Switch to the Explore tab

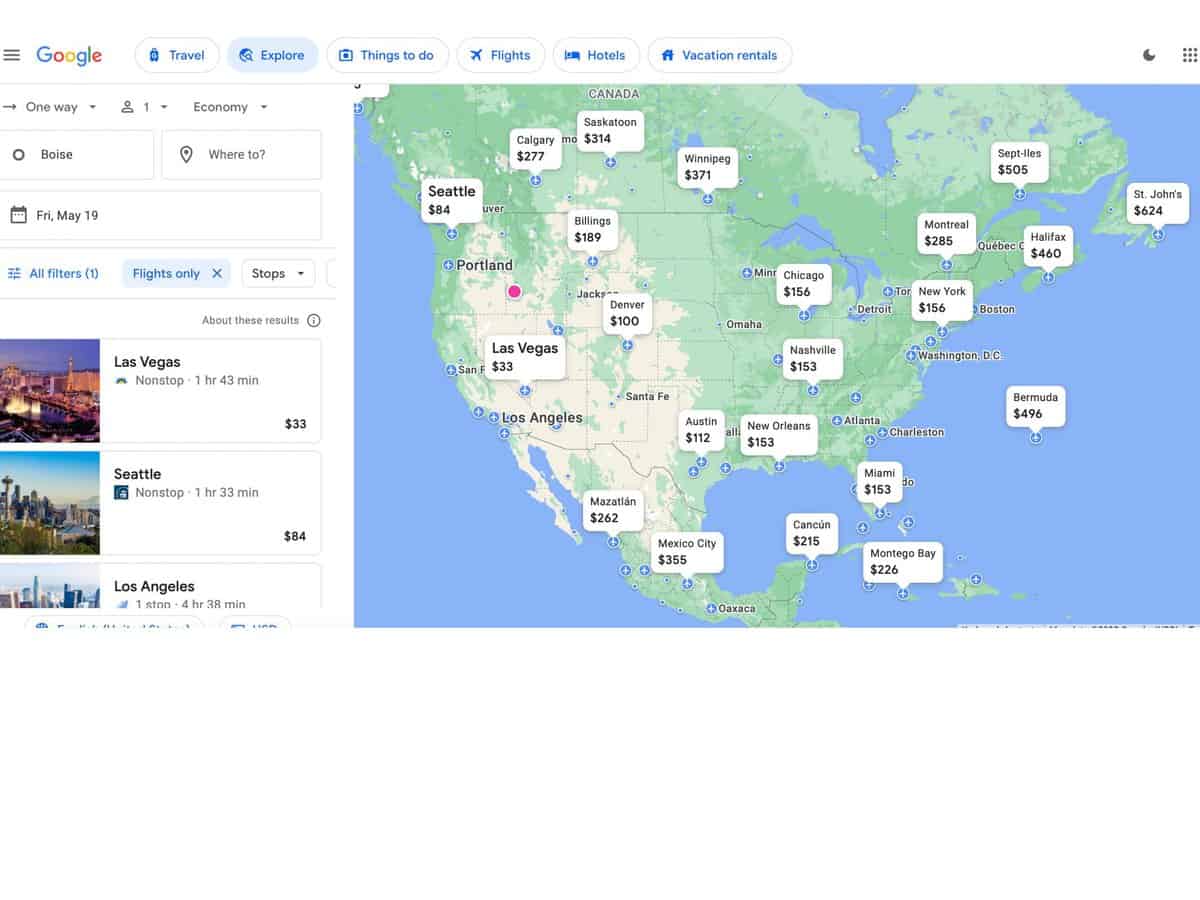click(273, 55)
